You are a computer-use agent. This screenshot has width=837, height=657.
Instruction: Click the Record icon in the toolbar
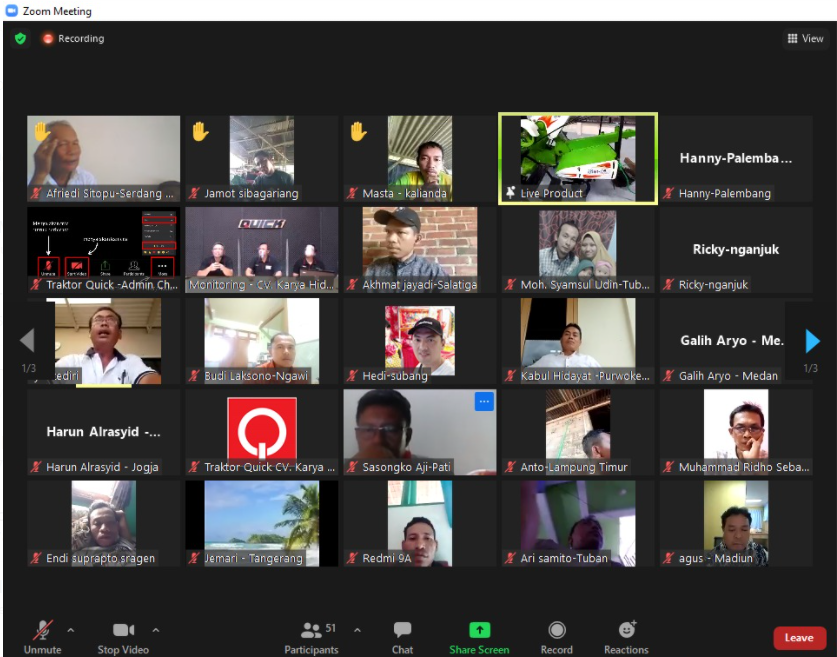[x=556, y=631]
